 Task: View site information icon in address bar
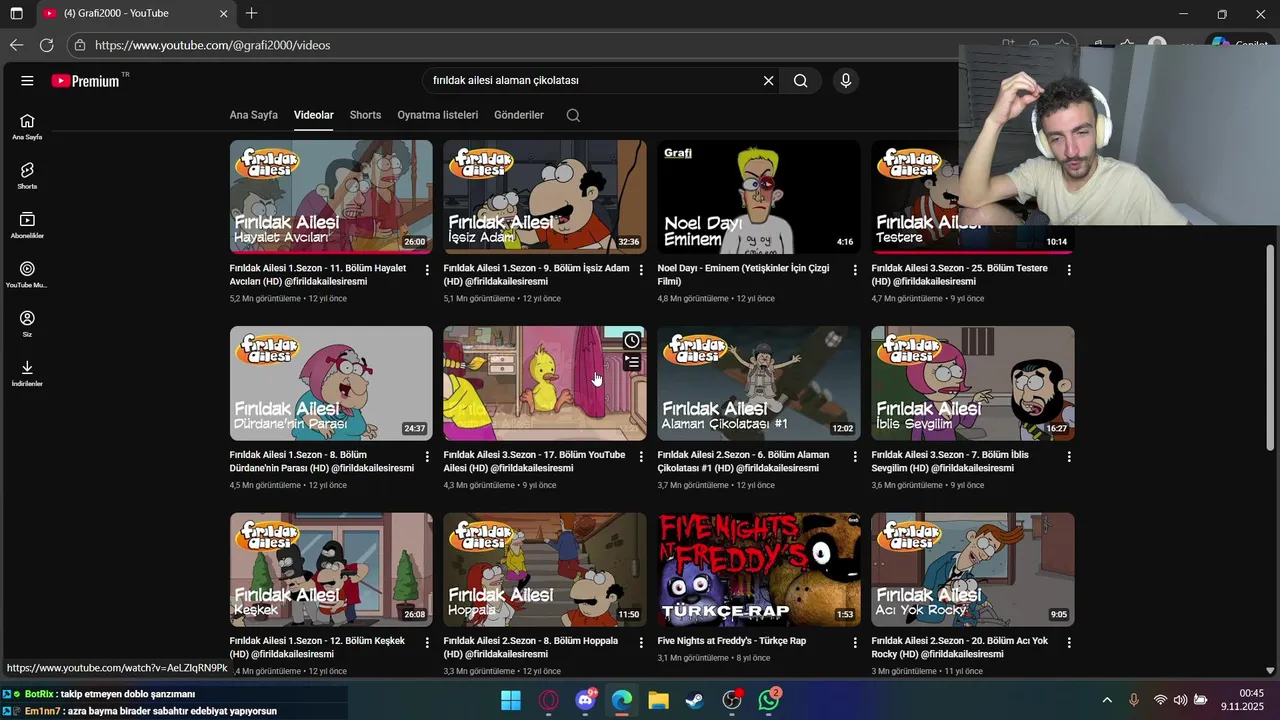tap(79, 45)
